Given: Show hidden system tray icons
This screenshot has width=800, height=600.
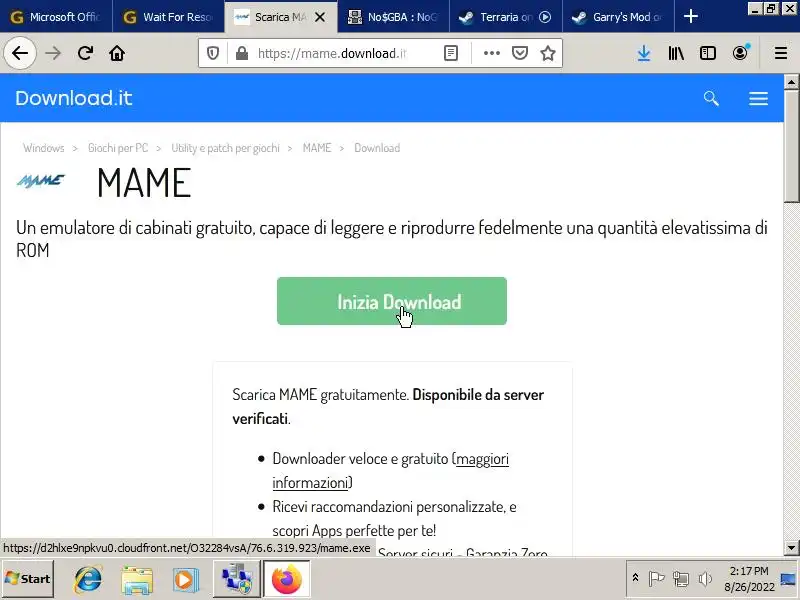Looking at the screenshot, I should (x=635, y=578).
